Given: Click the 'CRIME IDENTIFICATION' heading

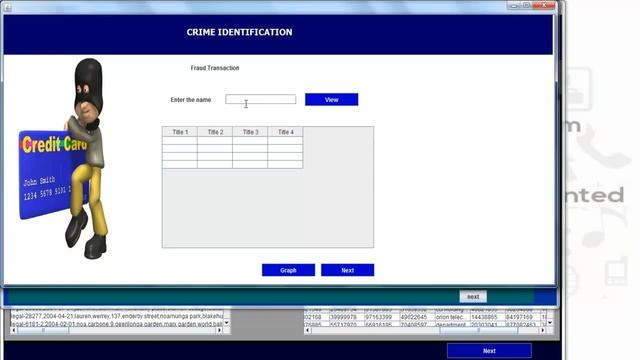Looking at the screenshot, I should (239, 32).
